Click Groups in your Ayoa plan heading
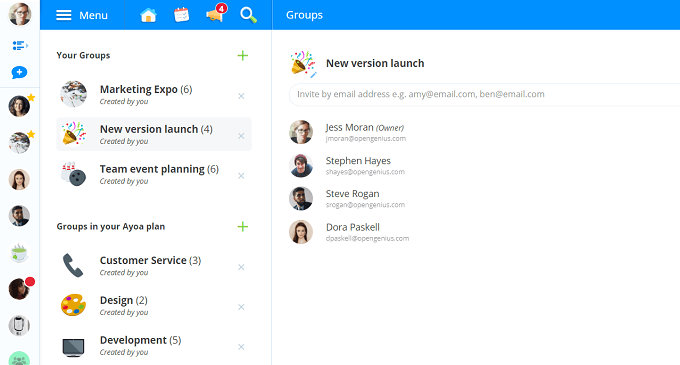 pos(111,227)
